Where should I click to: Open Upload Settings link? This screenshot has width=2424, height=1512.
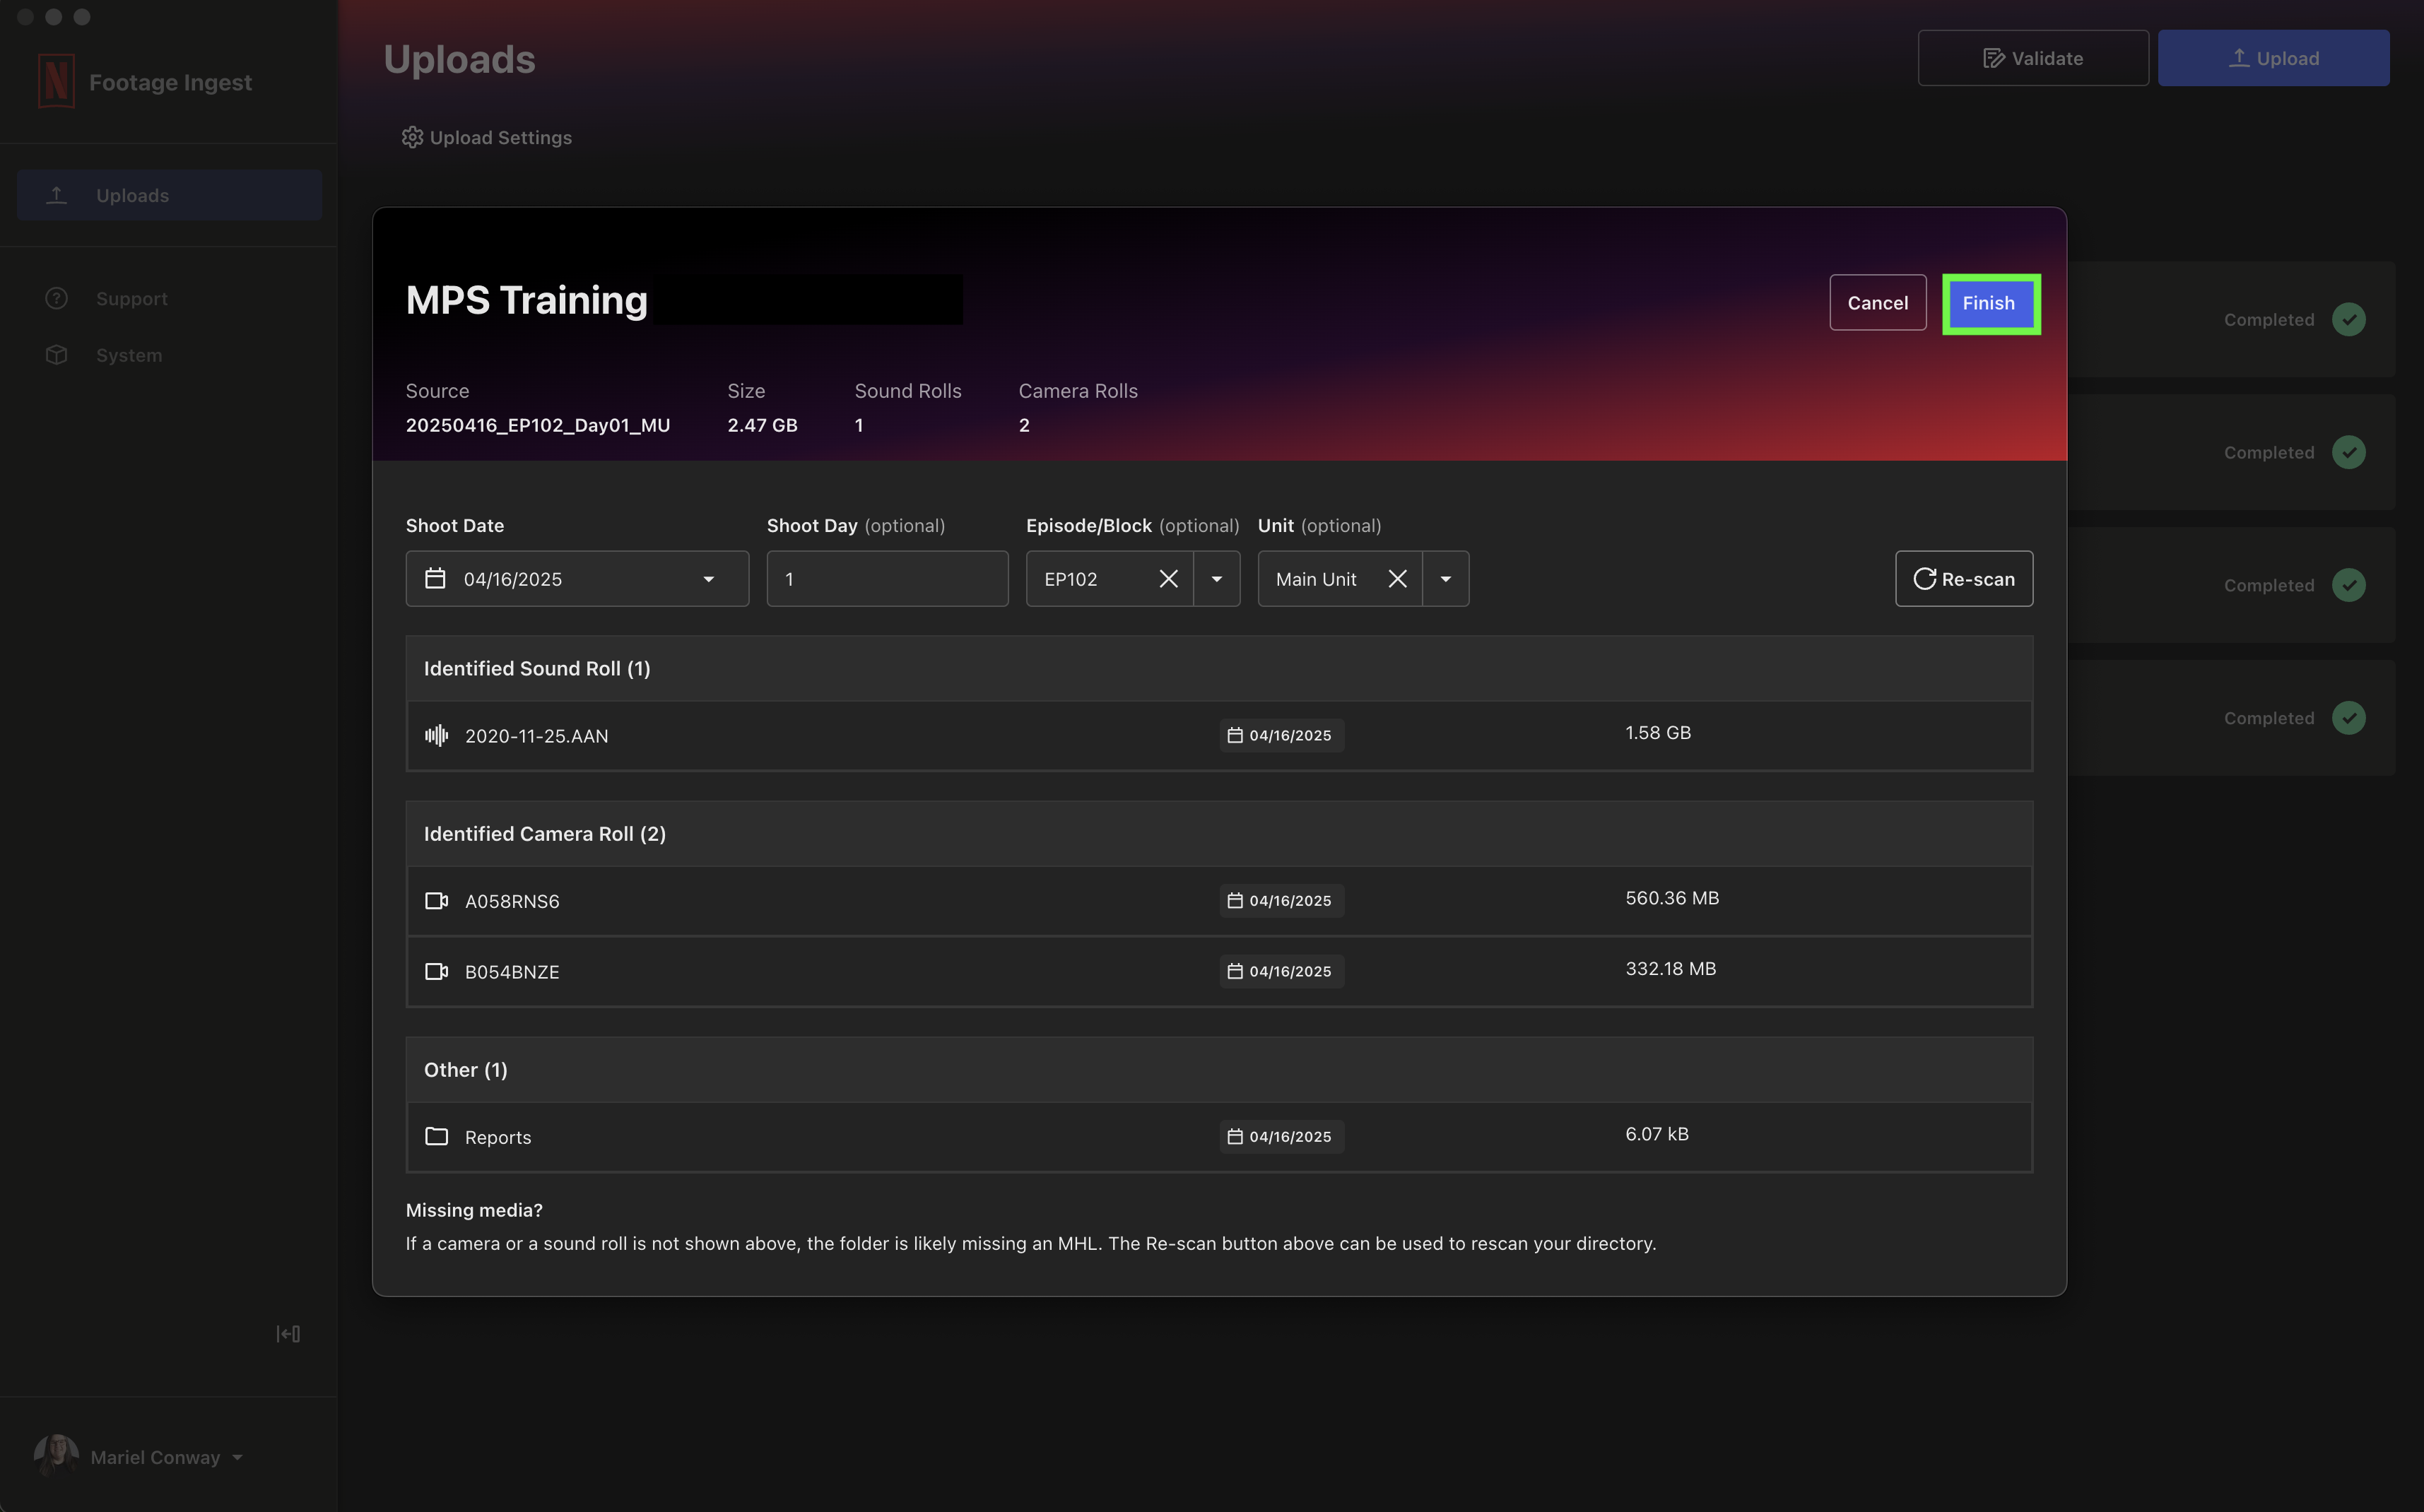[487, 138]
